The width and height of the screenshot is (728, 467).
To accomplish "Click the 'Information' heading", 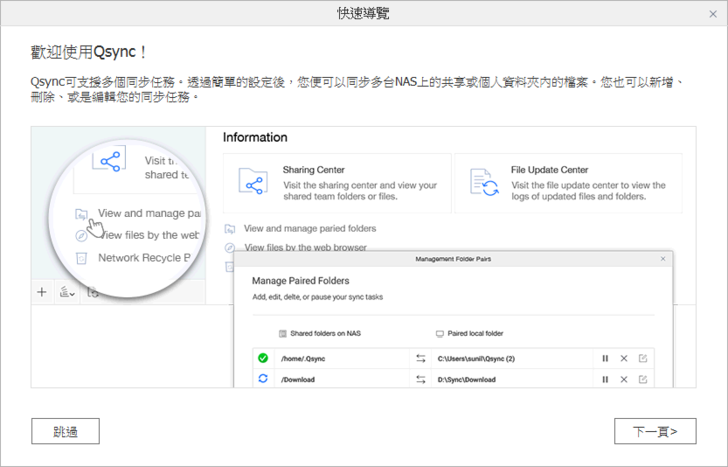I will pos(255,137).
